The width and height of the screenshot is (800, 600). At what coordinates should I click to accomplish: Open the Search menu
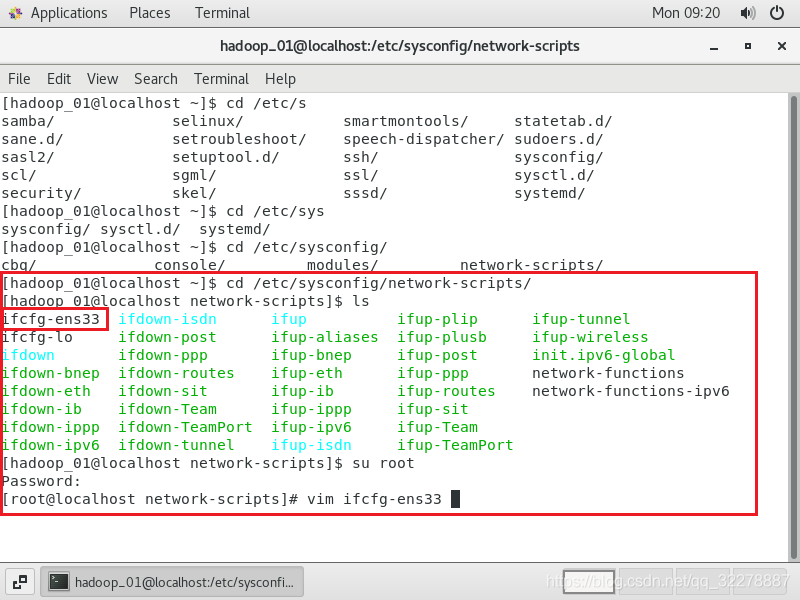pyautogui.click(x=156, y=79)
